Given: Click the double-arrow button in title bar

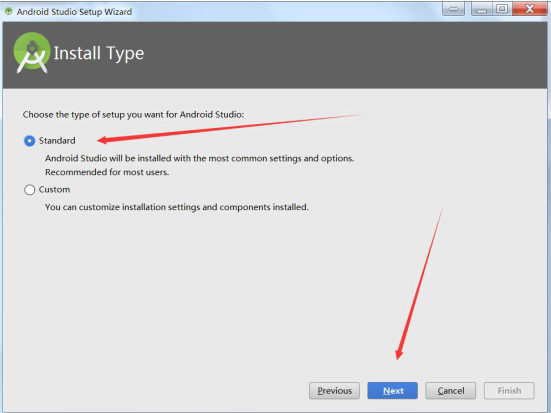Looking at the screenshot, I should (453, 9).
